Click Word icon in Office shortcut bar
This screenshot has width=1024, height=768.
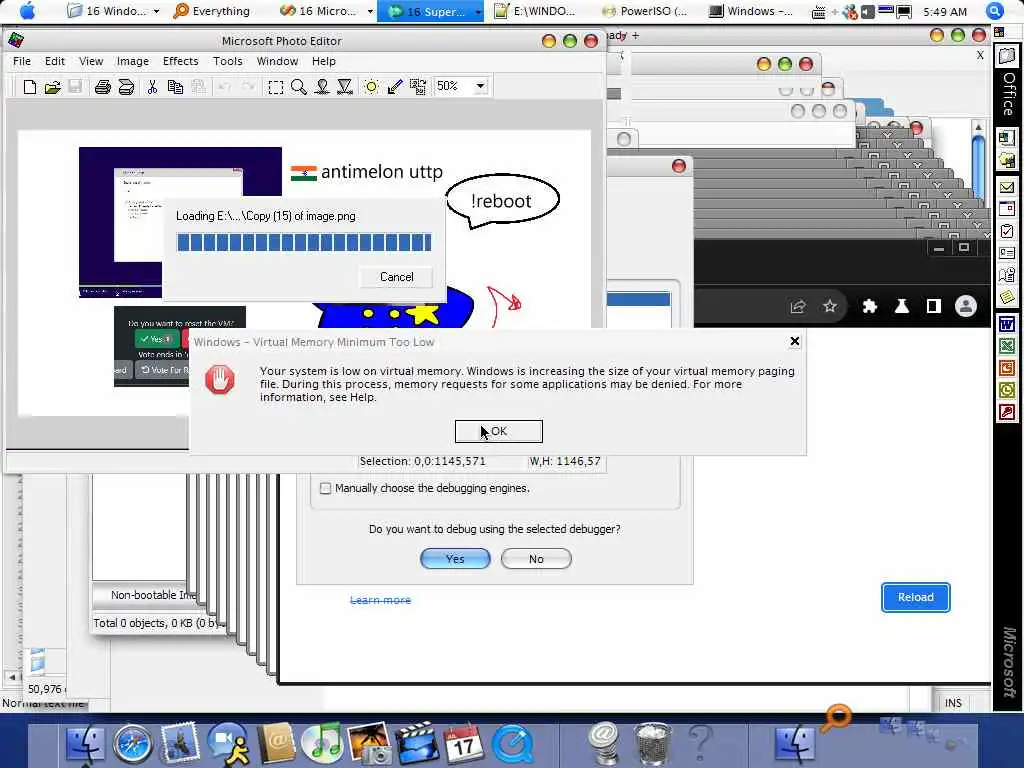coord(1006,324)
